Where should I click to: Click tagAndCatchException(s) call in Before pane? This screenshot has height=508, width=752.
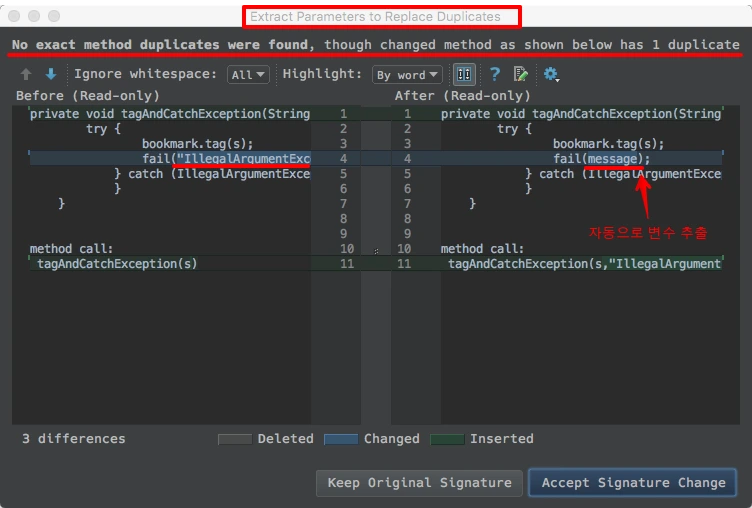click(x=117, y=264)
